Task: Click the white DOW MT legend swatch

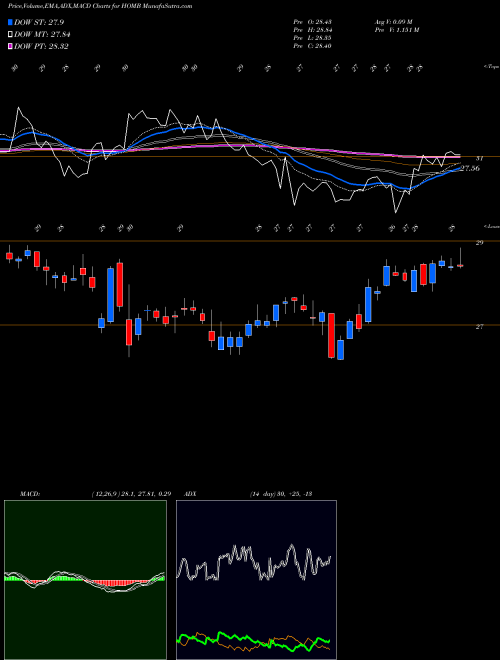Action: (x=10, y=35)
